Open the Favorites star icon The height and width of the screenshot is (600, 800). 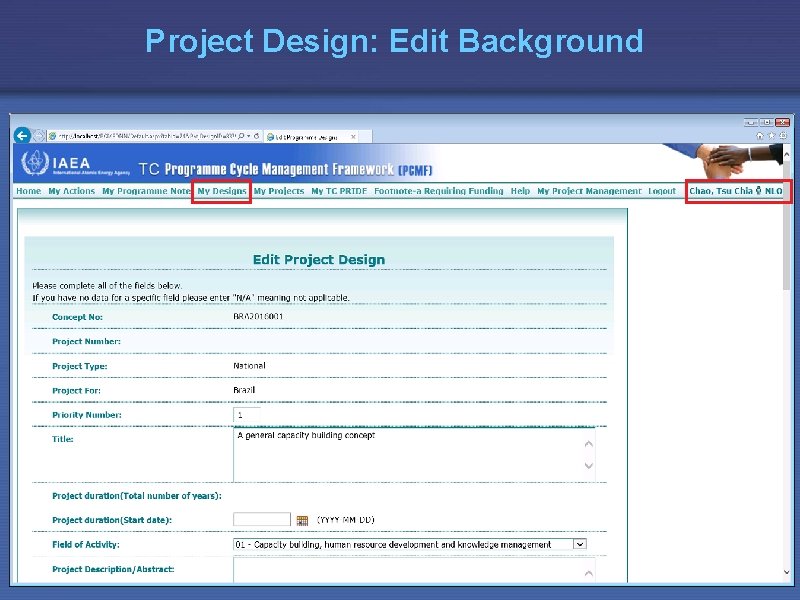[x=771, y=133]
